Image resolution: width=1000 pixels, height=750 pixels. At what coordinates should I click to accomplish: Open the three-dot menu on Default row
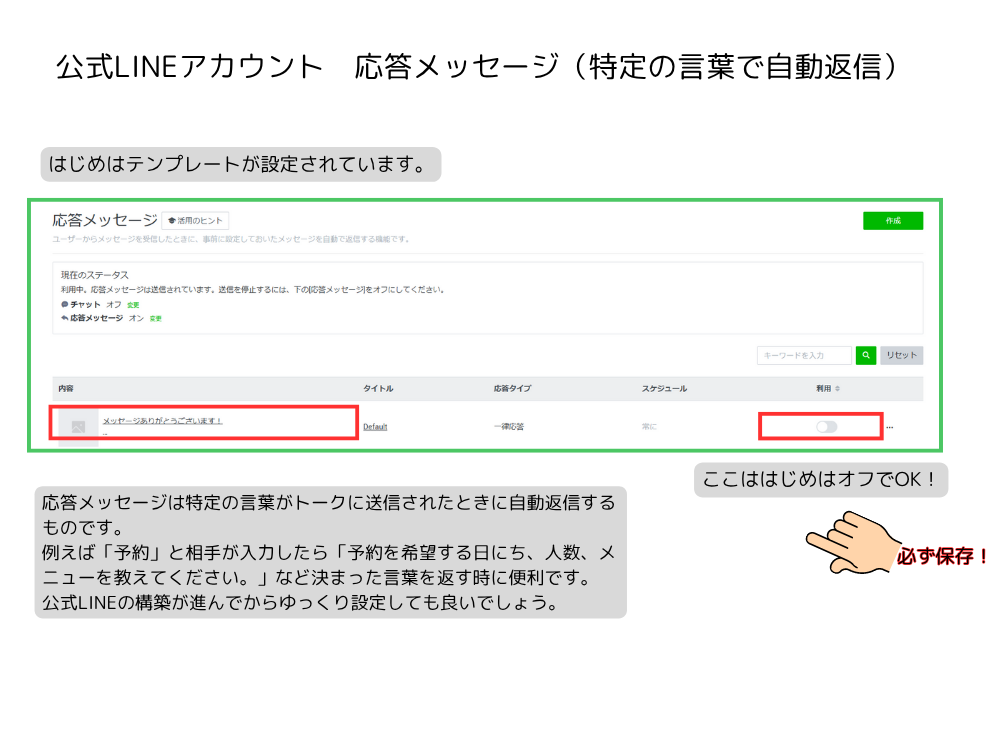[890, 427]
